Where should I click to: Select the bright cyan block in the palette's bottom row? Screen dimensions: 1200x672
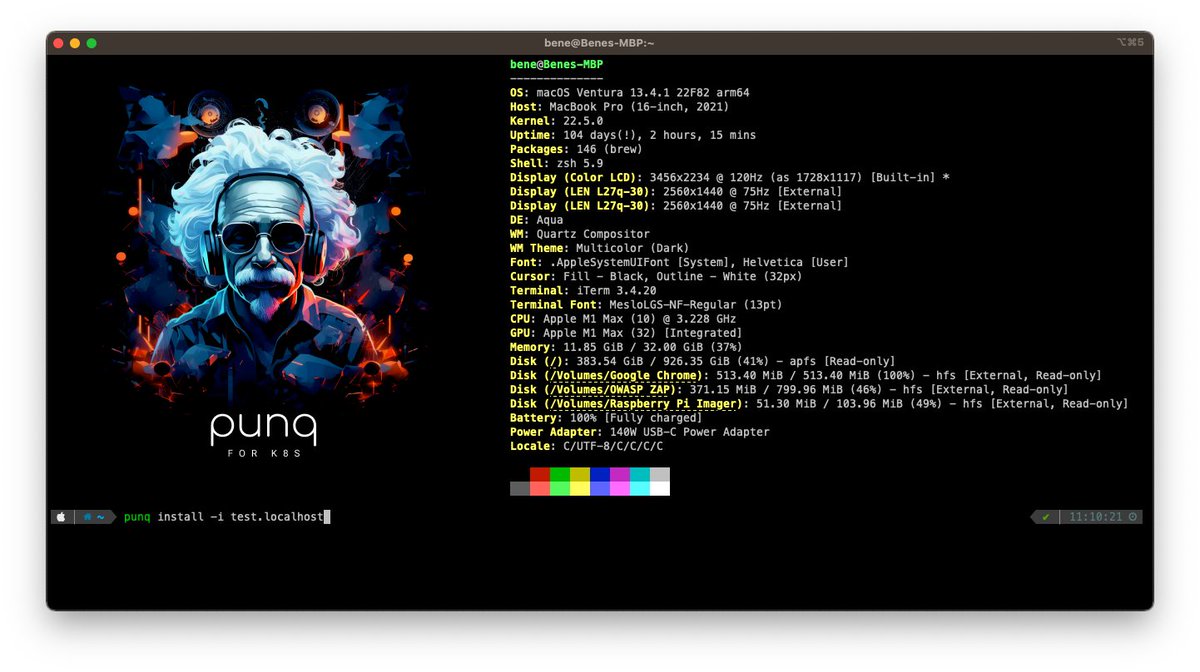pyautogui.click(x=640, y=488)
